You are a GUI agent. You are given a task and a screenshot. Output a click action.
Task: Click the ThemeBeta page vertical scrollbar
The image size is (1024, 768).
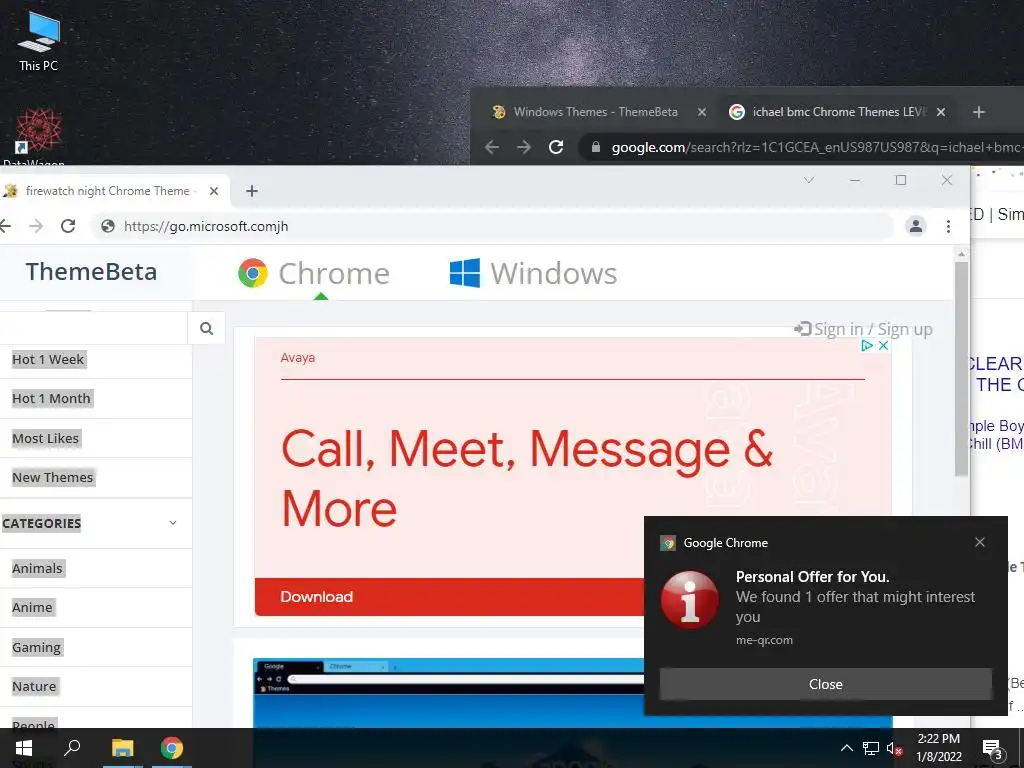tap(961, 369)
